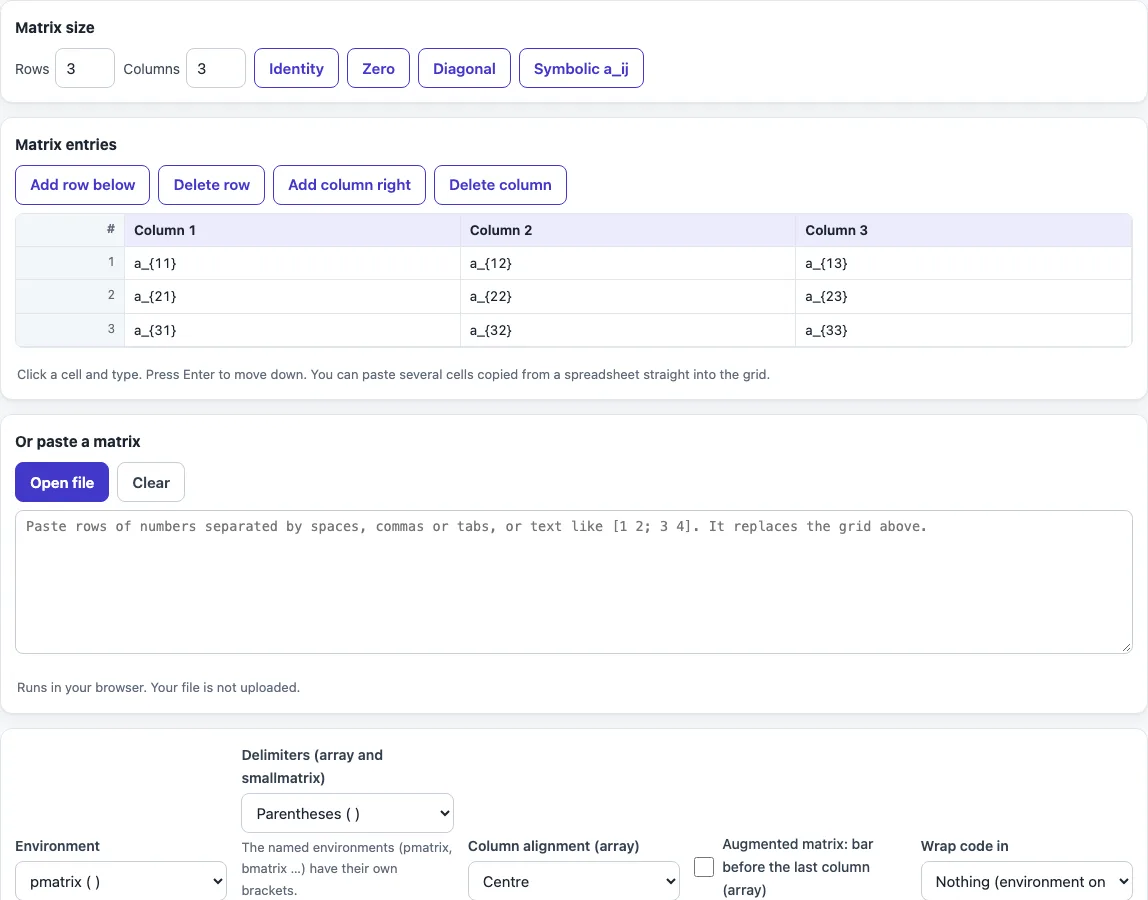Clear the pasted matrix text

pyautogui.click(x=151, y=482)
